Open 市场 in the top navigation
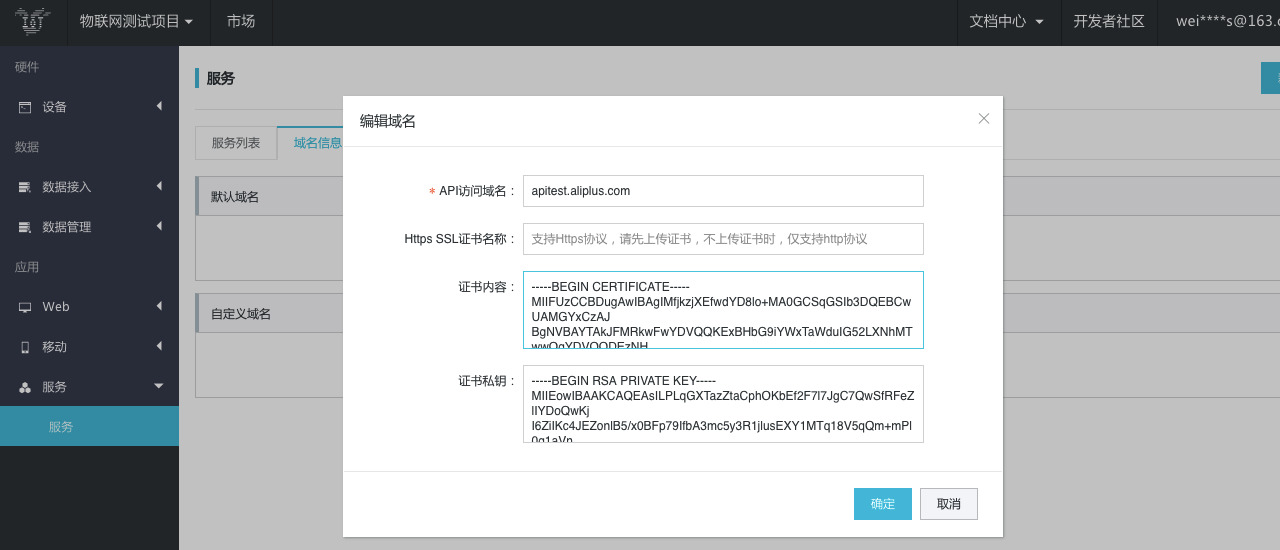The image size is (1280, 550). tap(241, 21)
